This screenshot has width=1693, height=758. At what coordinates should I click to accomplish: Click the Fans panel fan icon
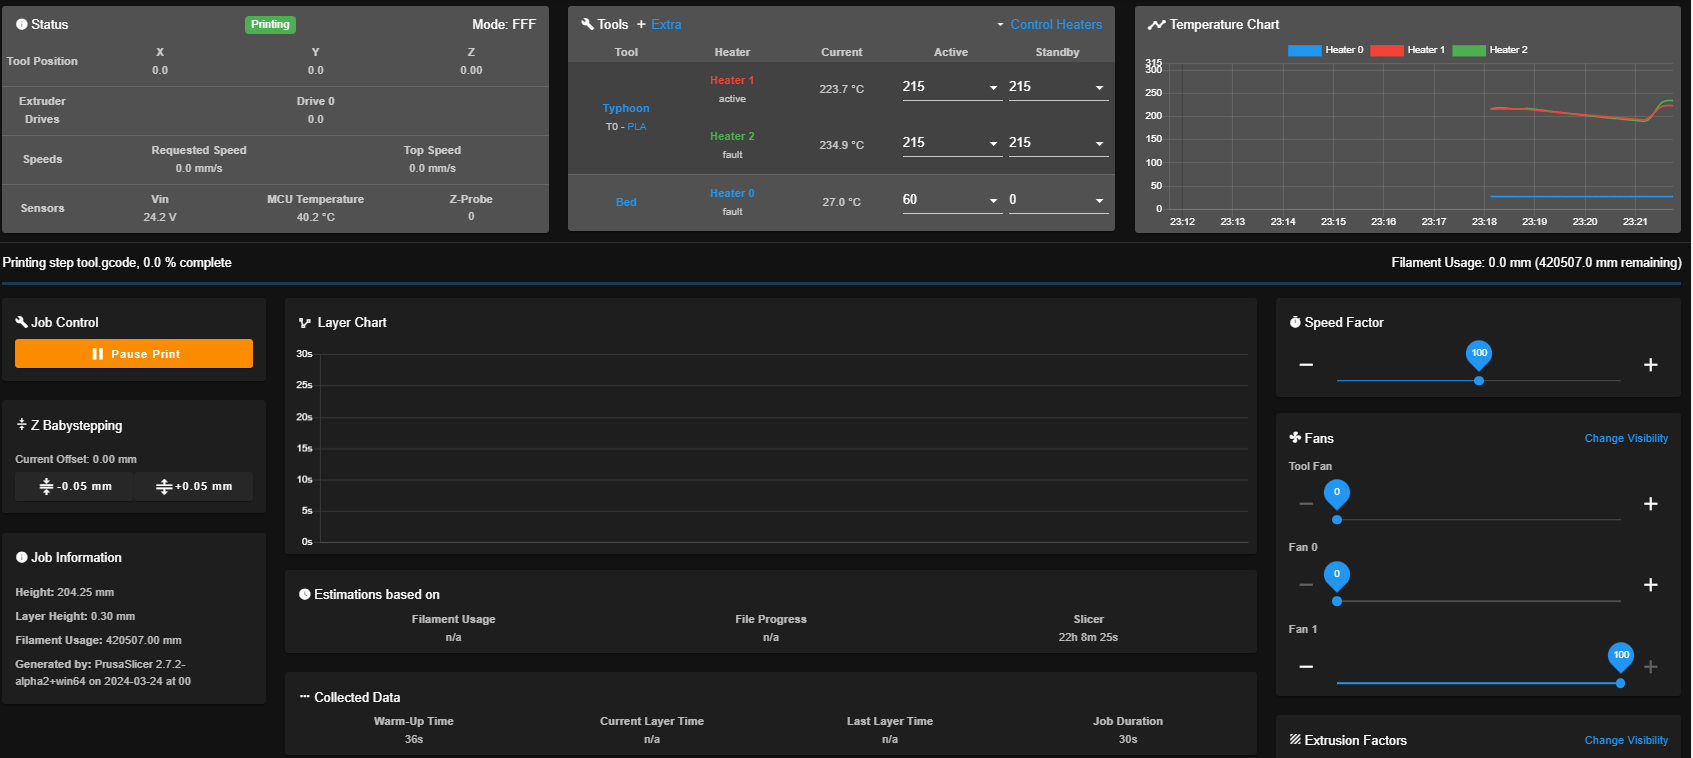(x=1295, y=438)
